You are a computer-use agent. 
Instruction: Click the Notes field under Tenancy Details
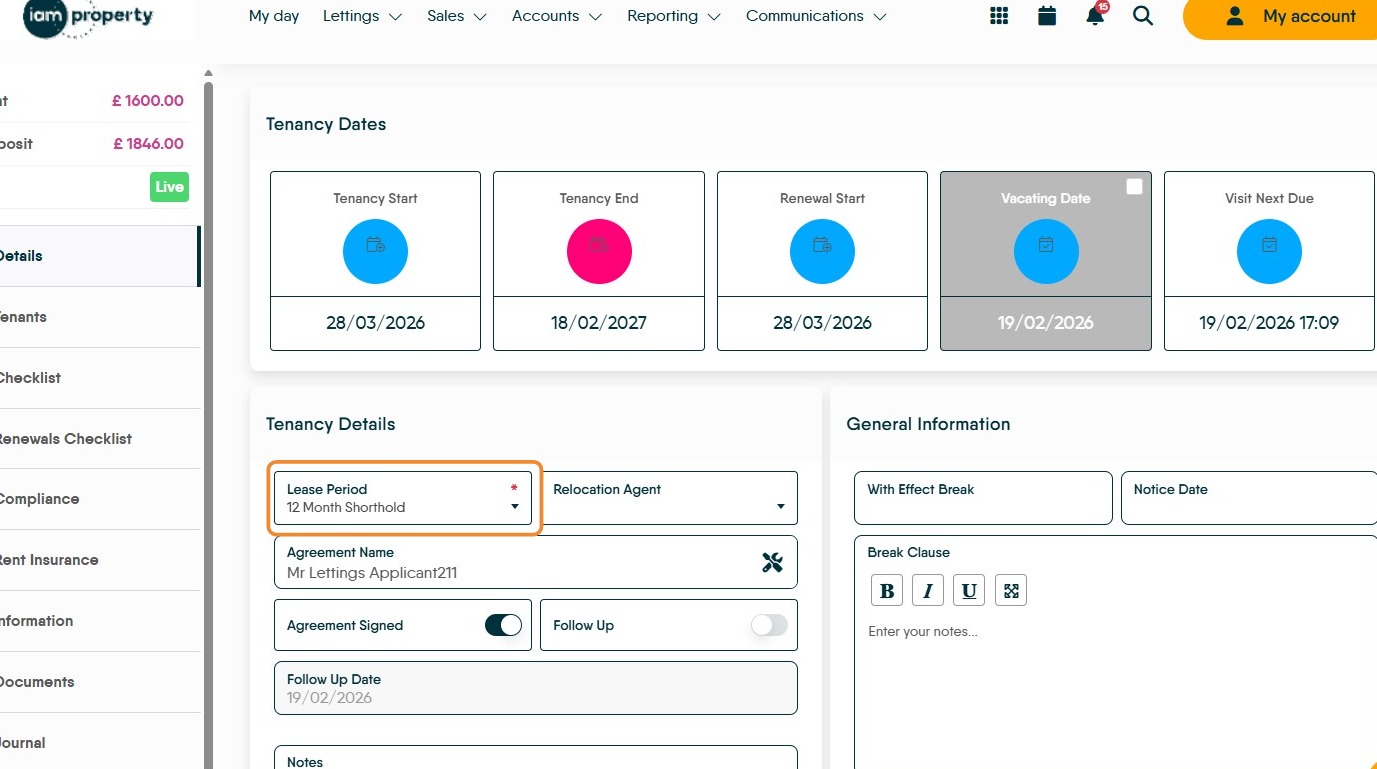(x=536, y=758)
